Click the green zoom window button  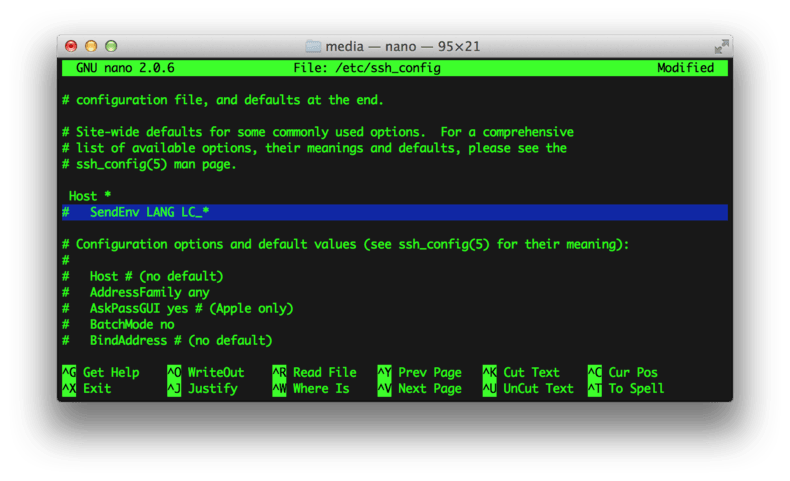pyautogui.click(x=111, y=46)
